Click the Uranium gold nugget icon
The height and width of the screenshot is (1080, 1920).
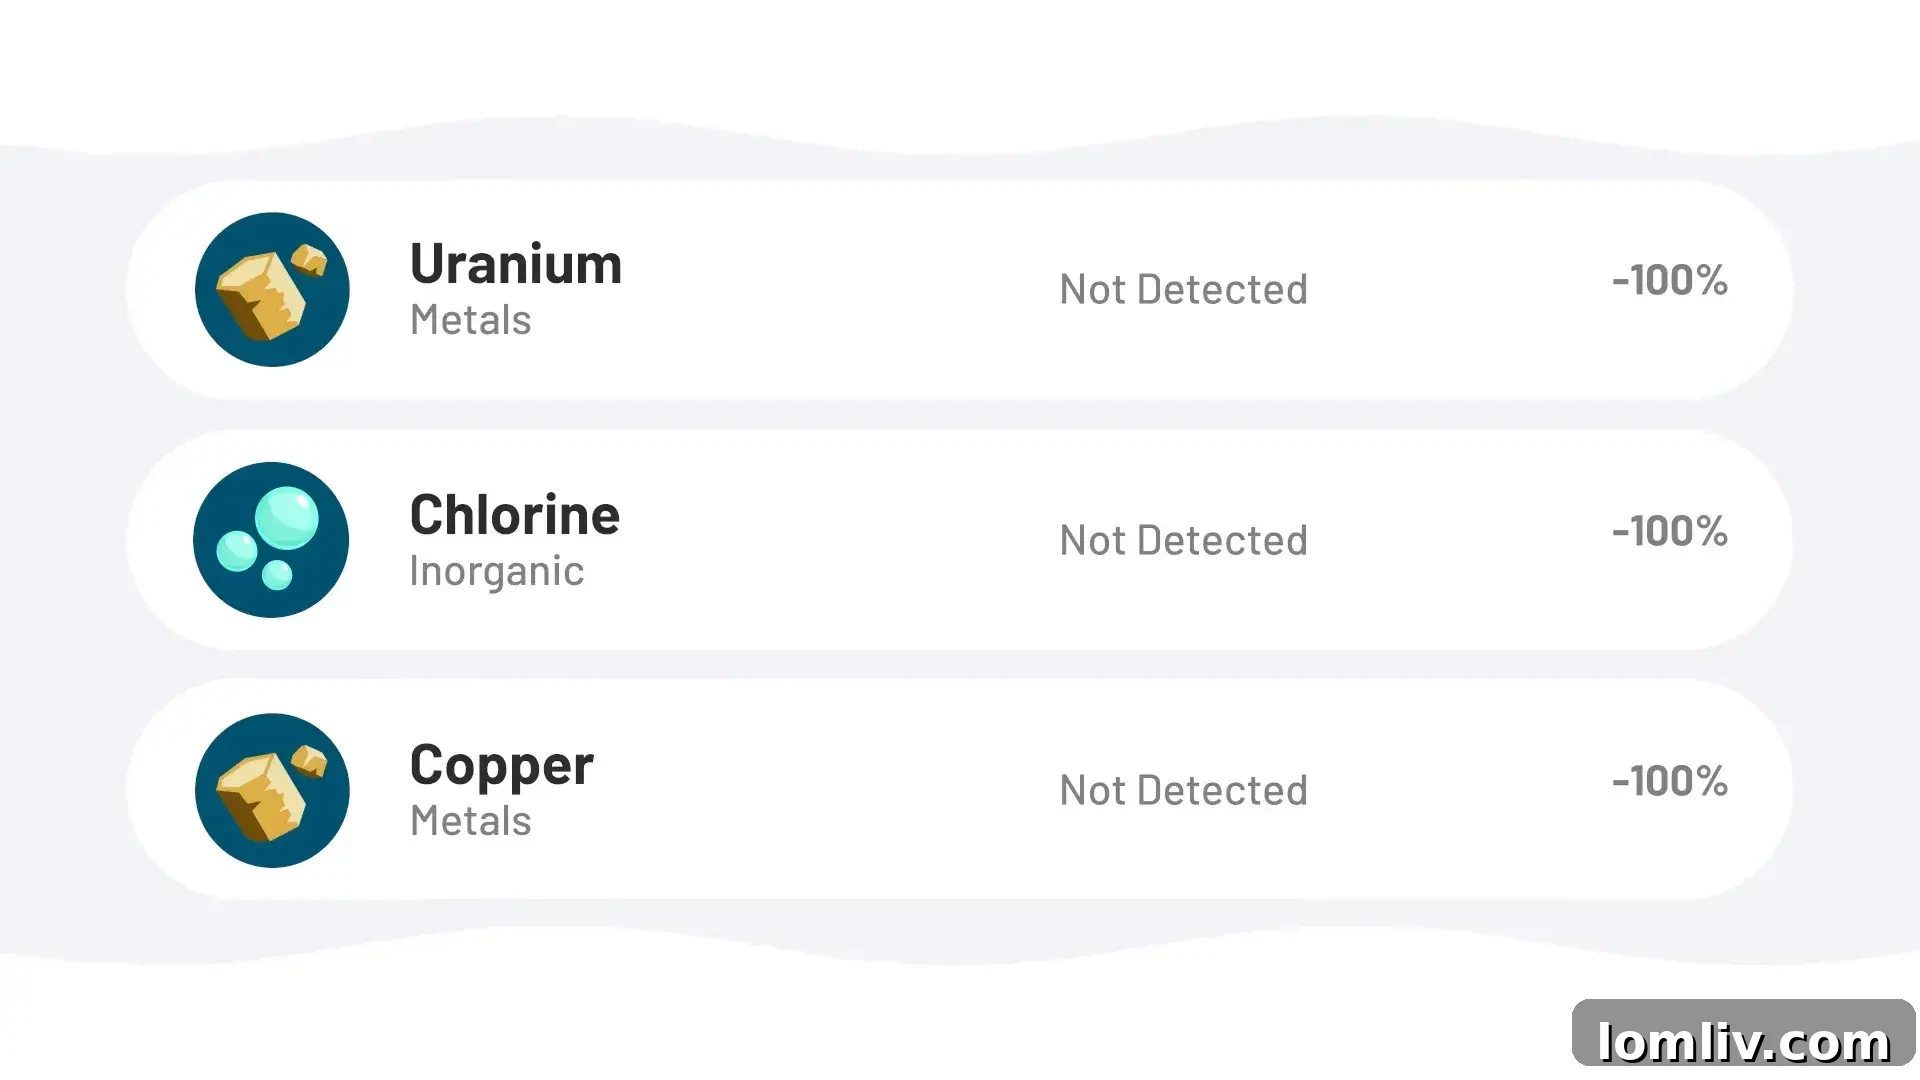click(272, 290)
